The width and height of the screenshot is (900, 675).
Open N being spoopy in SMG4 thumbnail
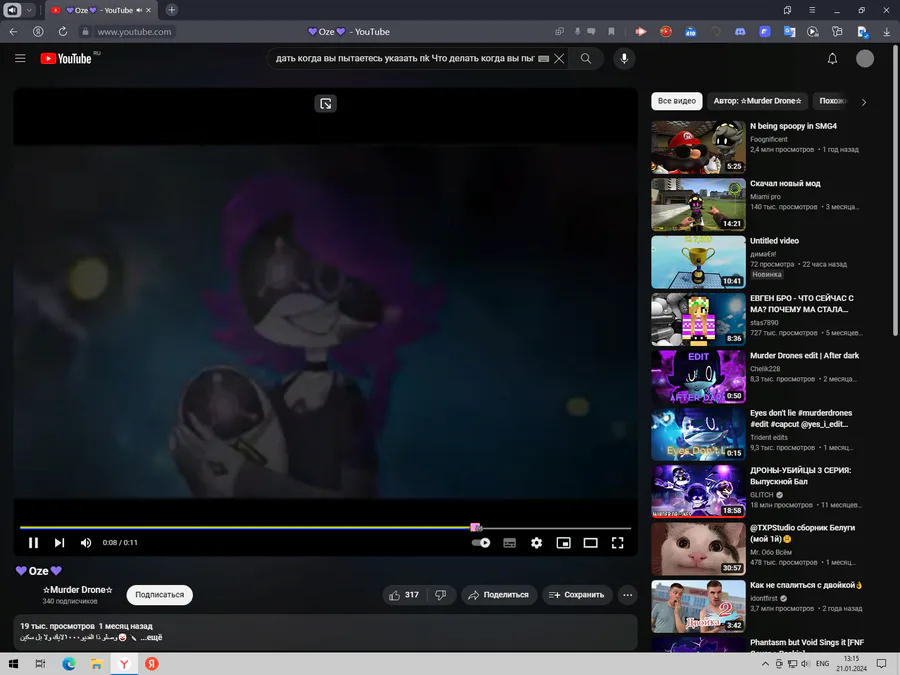pos(698,147)
